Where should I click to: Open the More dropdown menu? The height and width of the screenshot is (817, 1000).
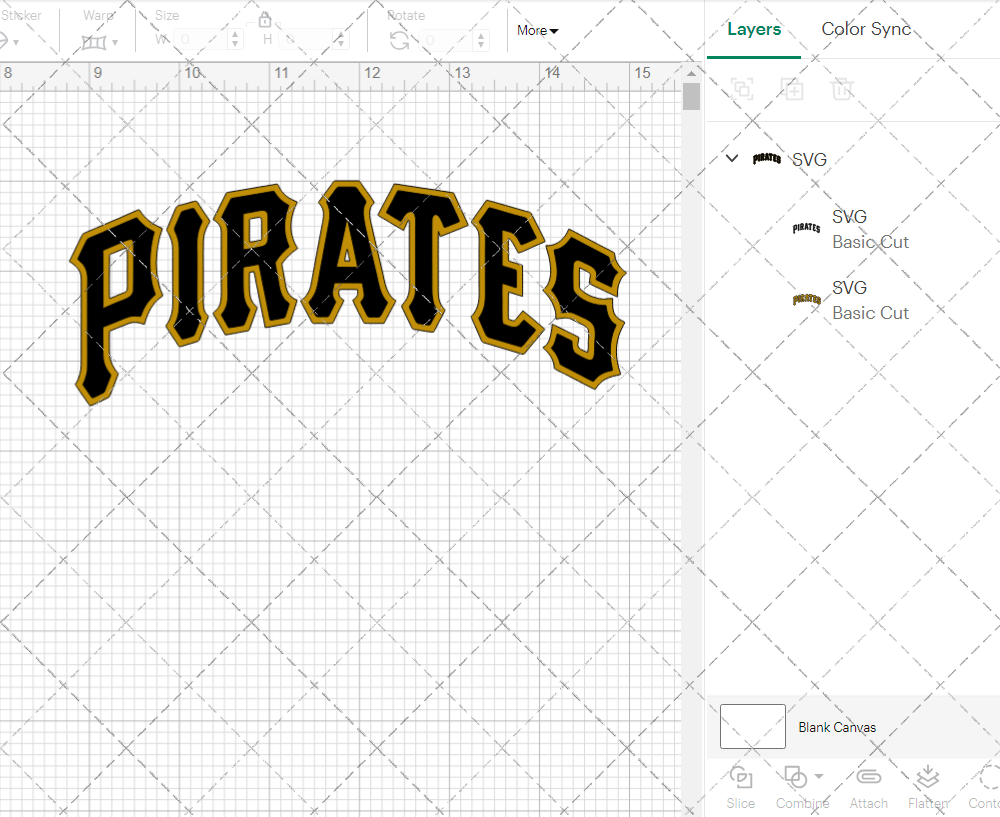pos(538,31)
